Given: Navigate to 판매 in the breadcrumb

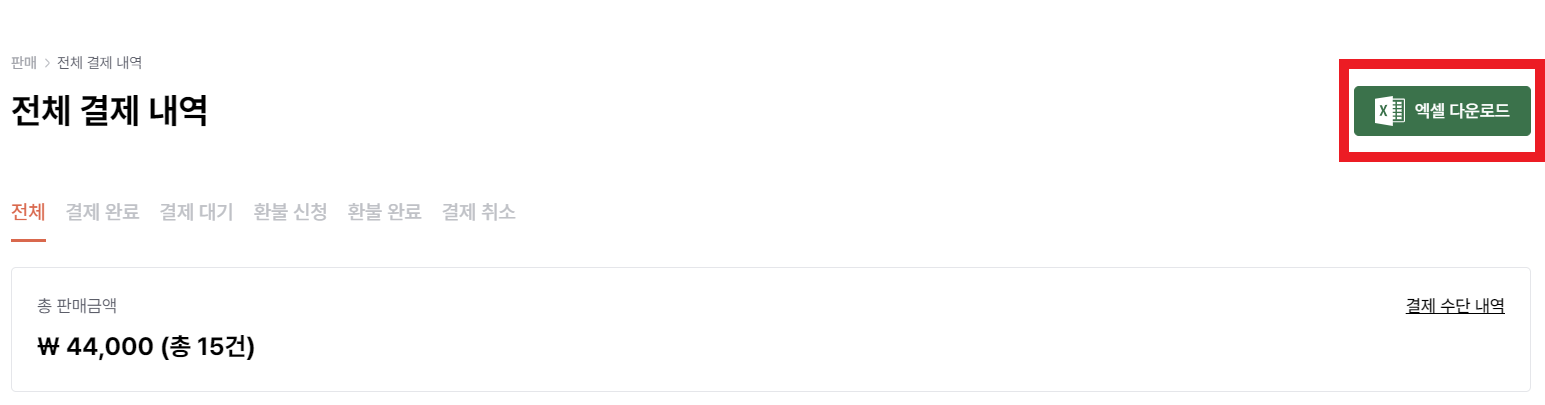Looking at the screenshot, I should tap(23, 63).
